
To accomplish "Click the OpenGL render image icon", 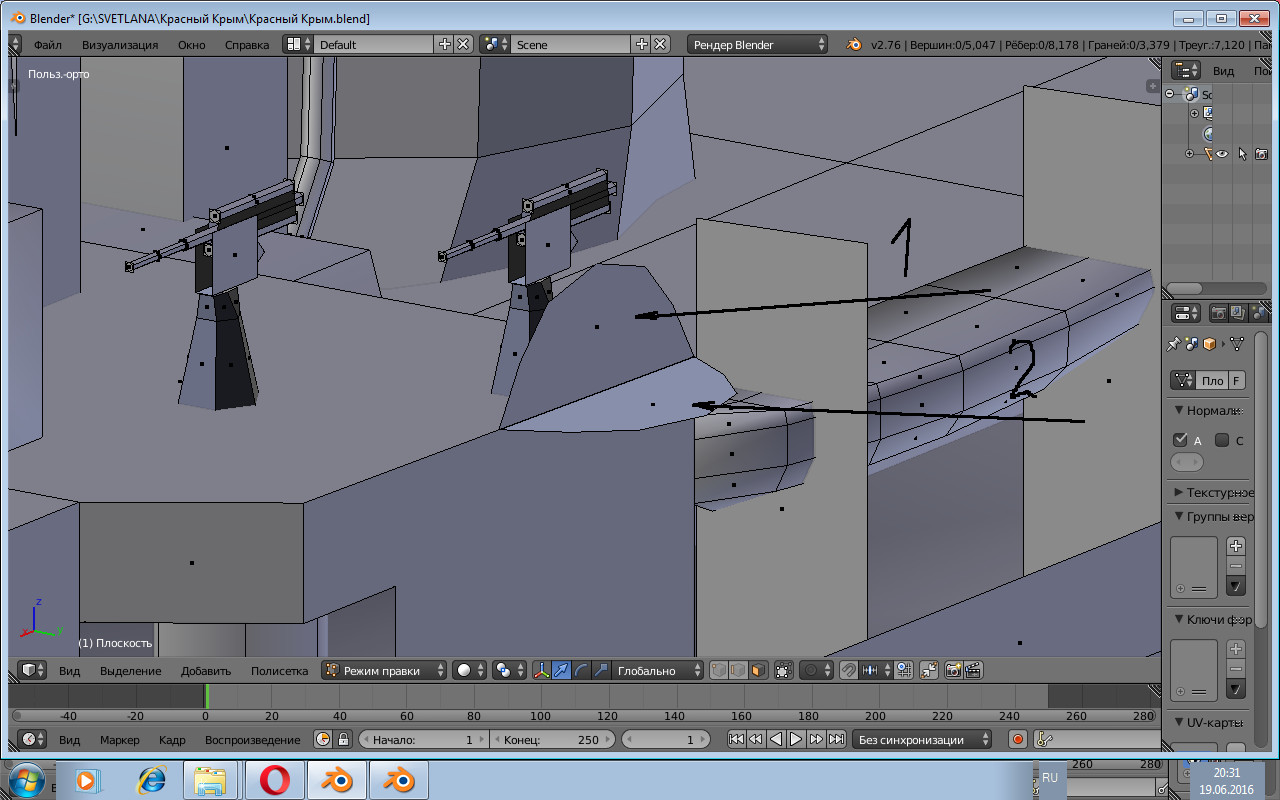I will click(953, 671).
